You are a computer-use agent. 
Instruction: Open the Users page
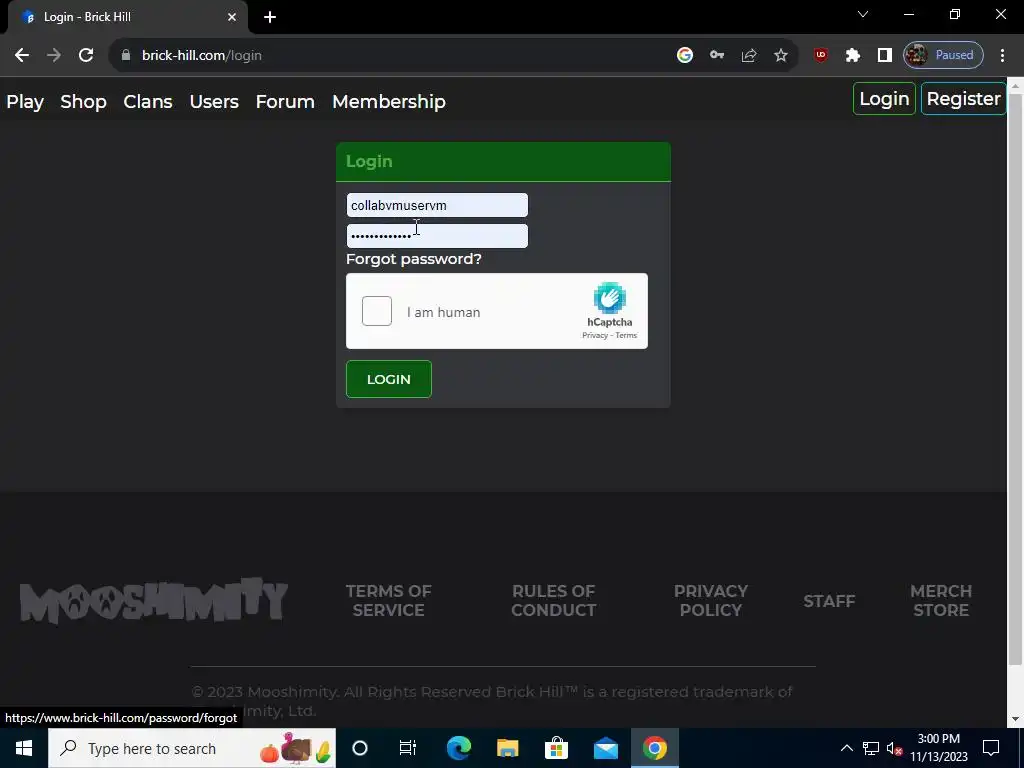(214, 102)
